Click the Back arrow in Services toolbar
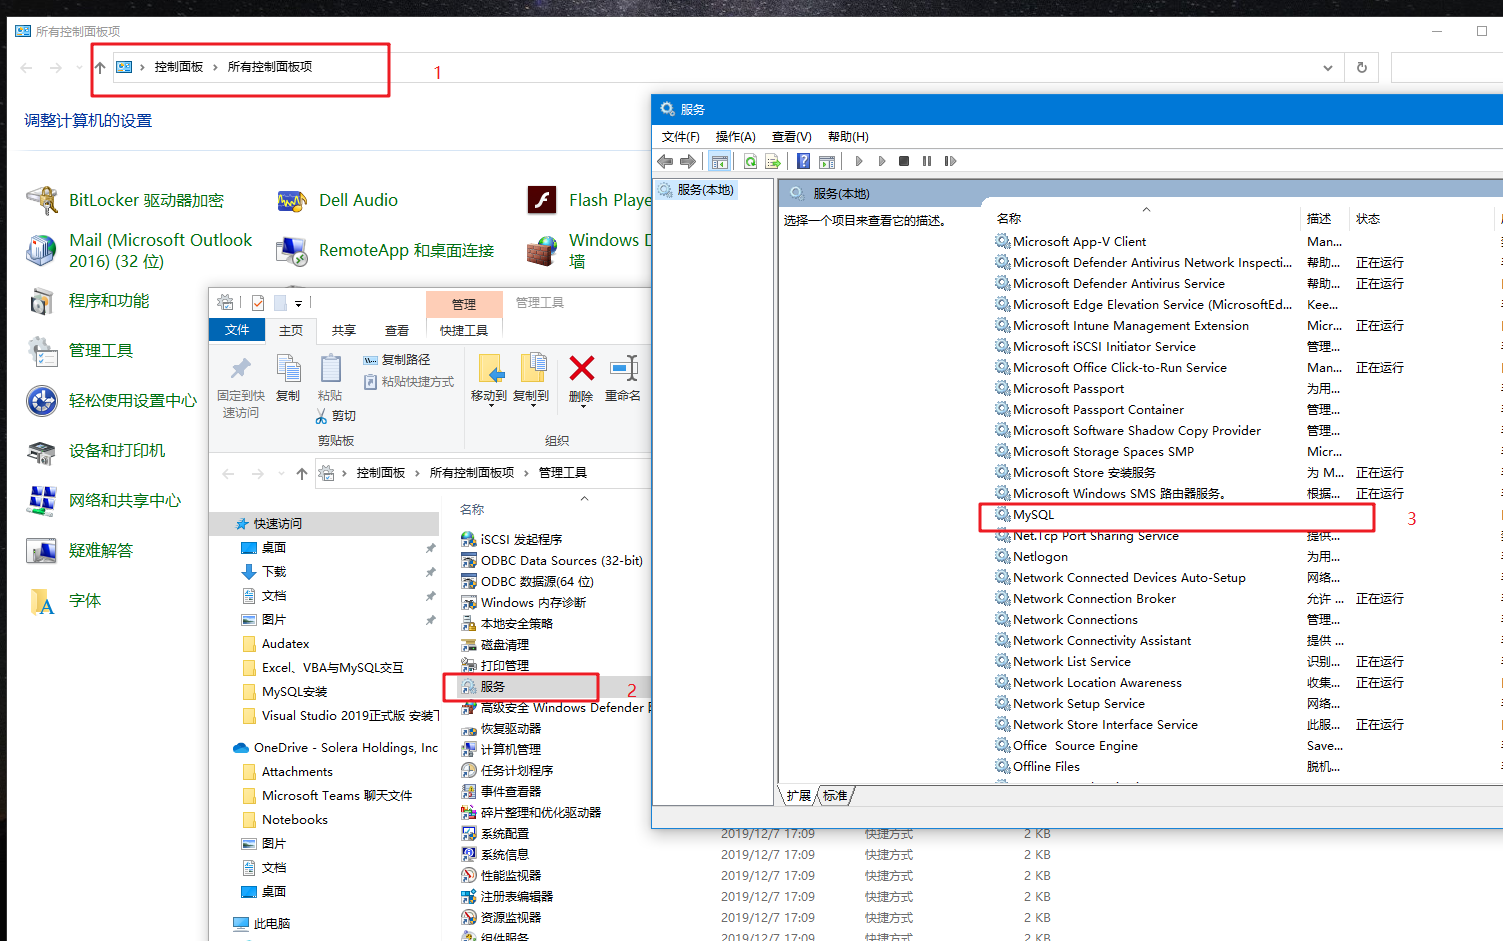The height and width of the screenshot is (941, 1503). coord(665,161)
